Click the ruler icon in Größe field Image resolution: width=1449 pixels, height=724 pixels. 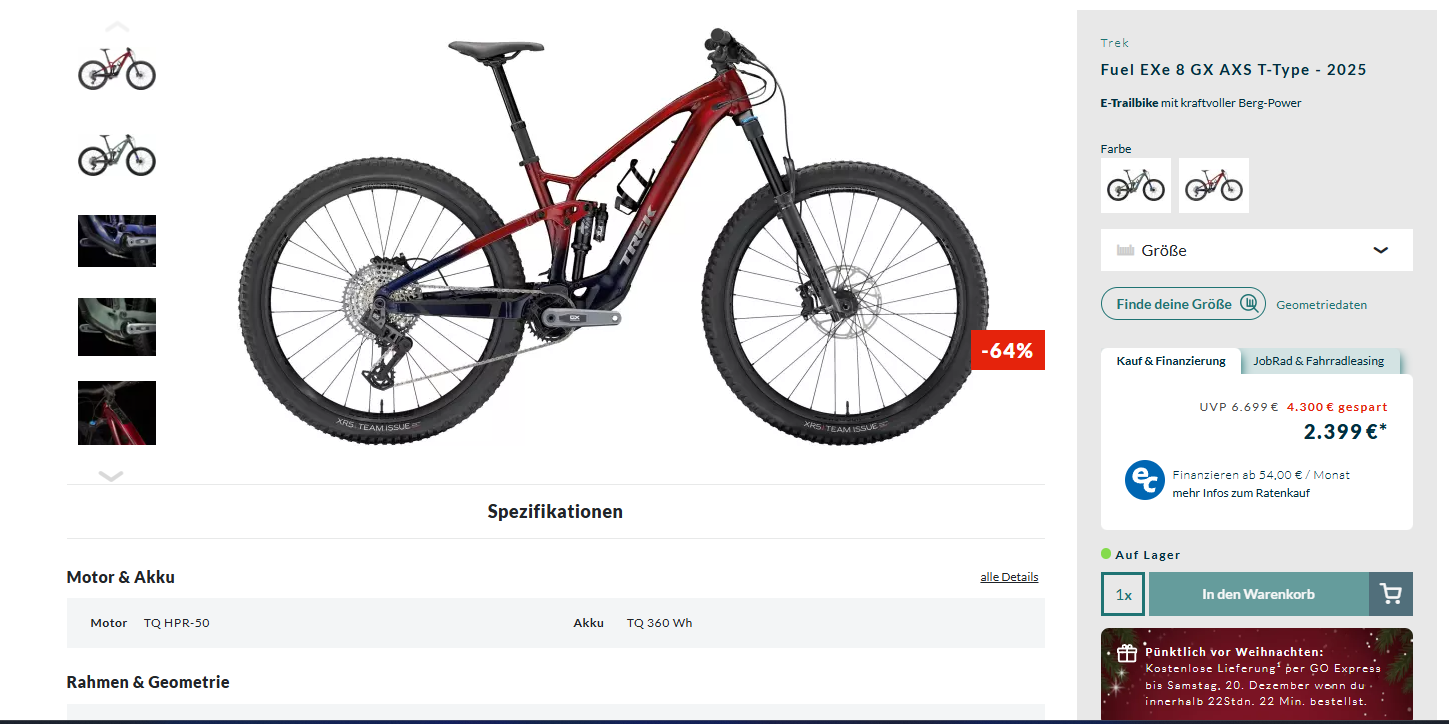pos(1125,250)
